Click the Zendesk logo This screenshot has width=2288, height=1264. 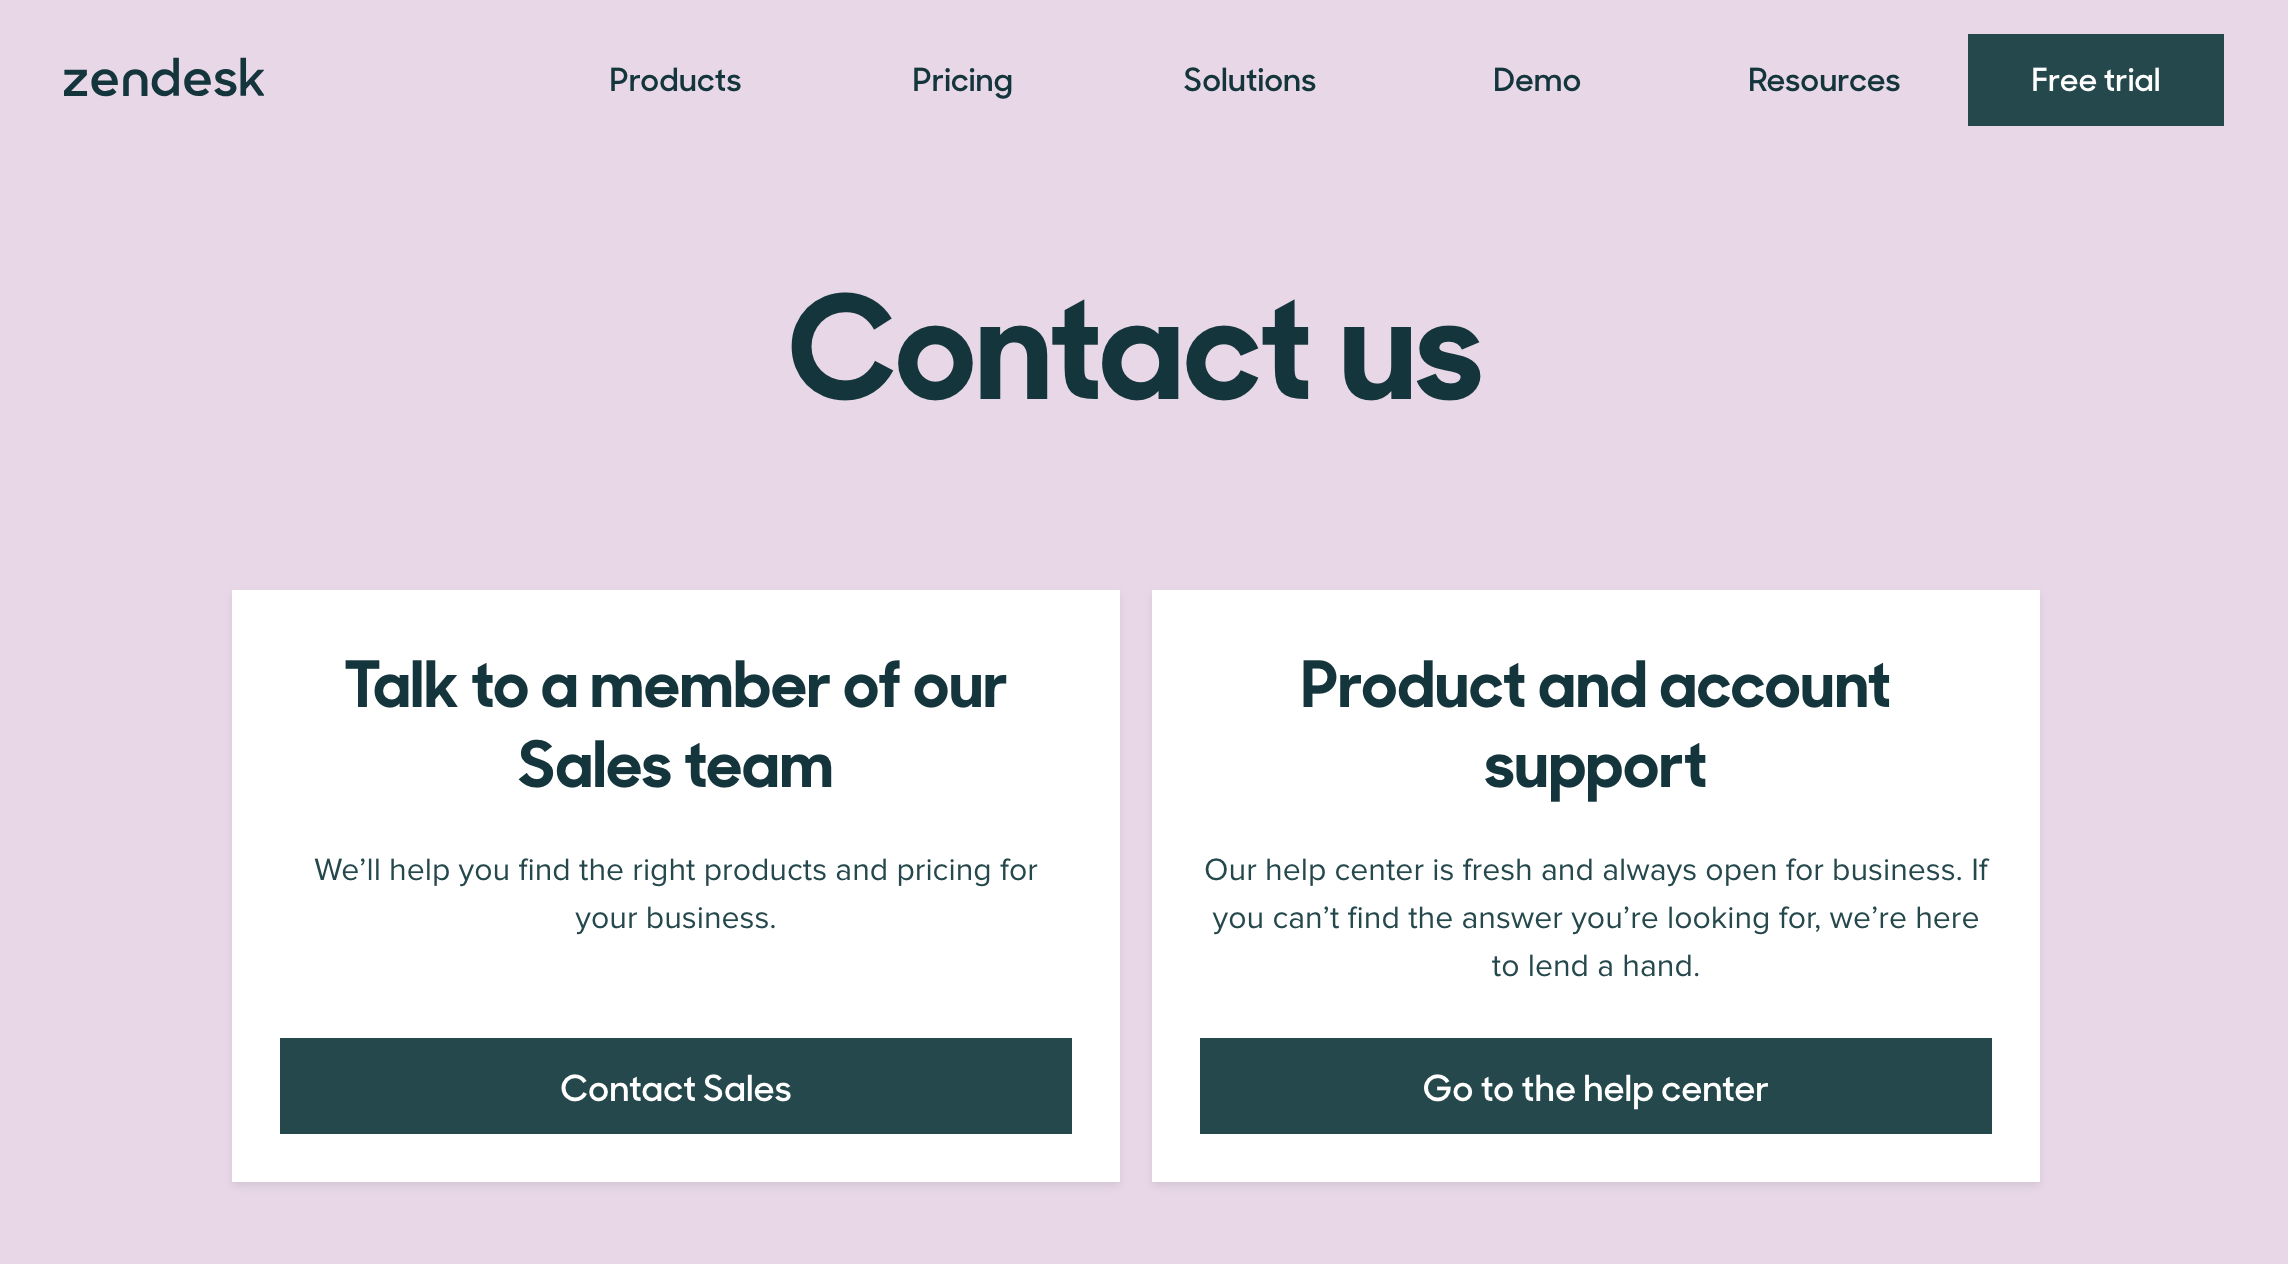click(164, 79)
